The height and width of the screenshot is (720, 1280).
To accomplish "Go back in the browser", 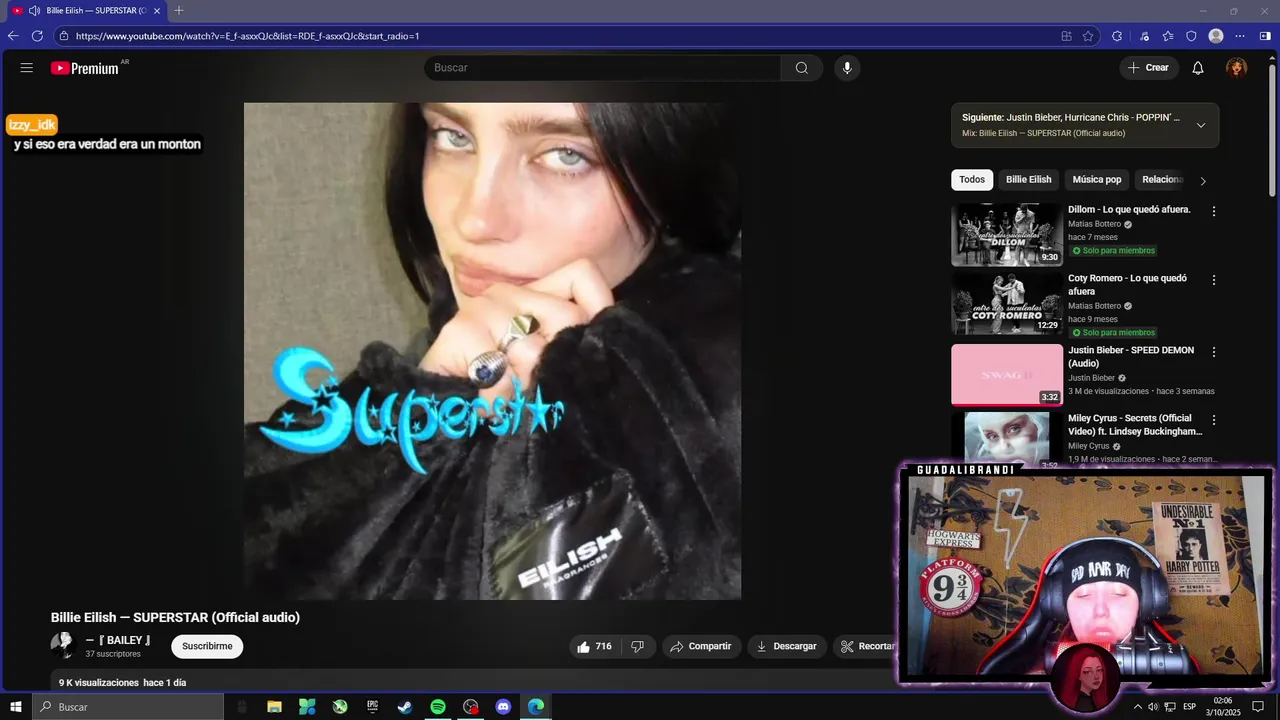I will 13,36.
